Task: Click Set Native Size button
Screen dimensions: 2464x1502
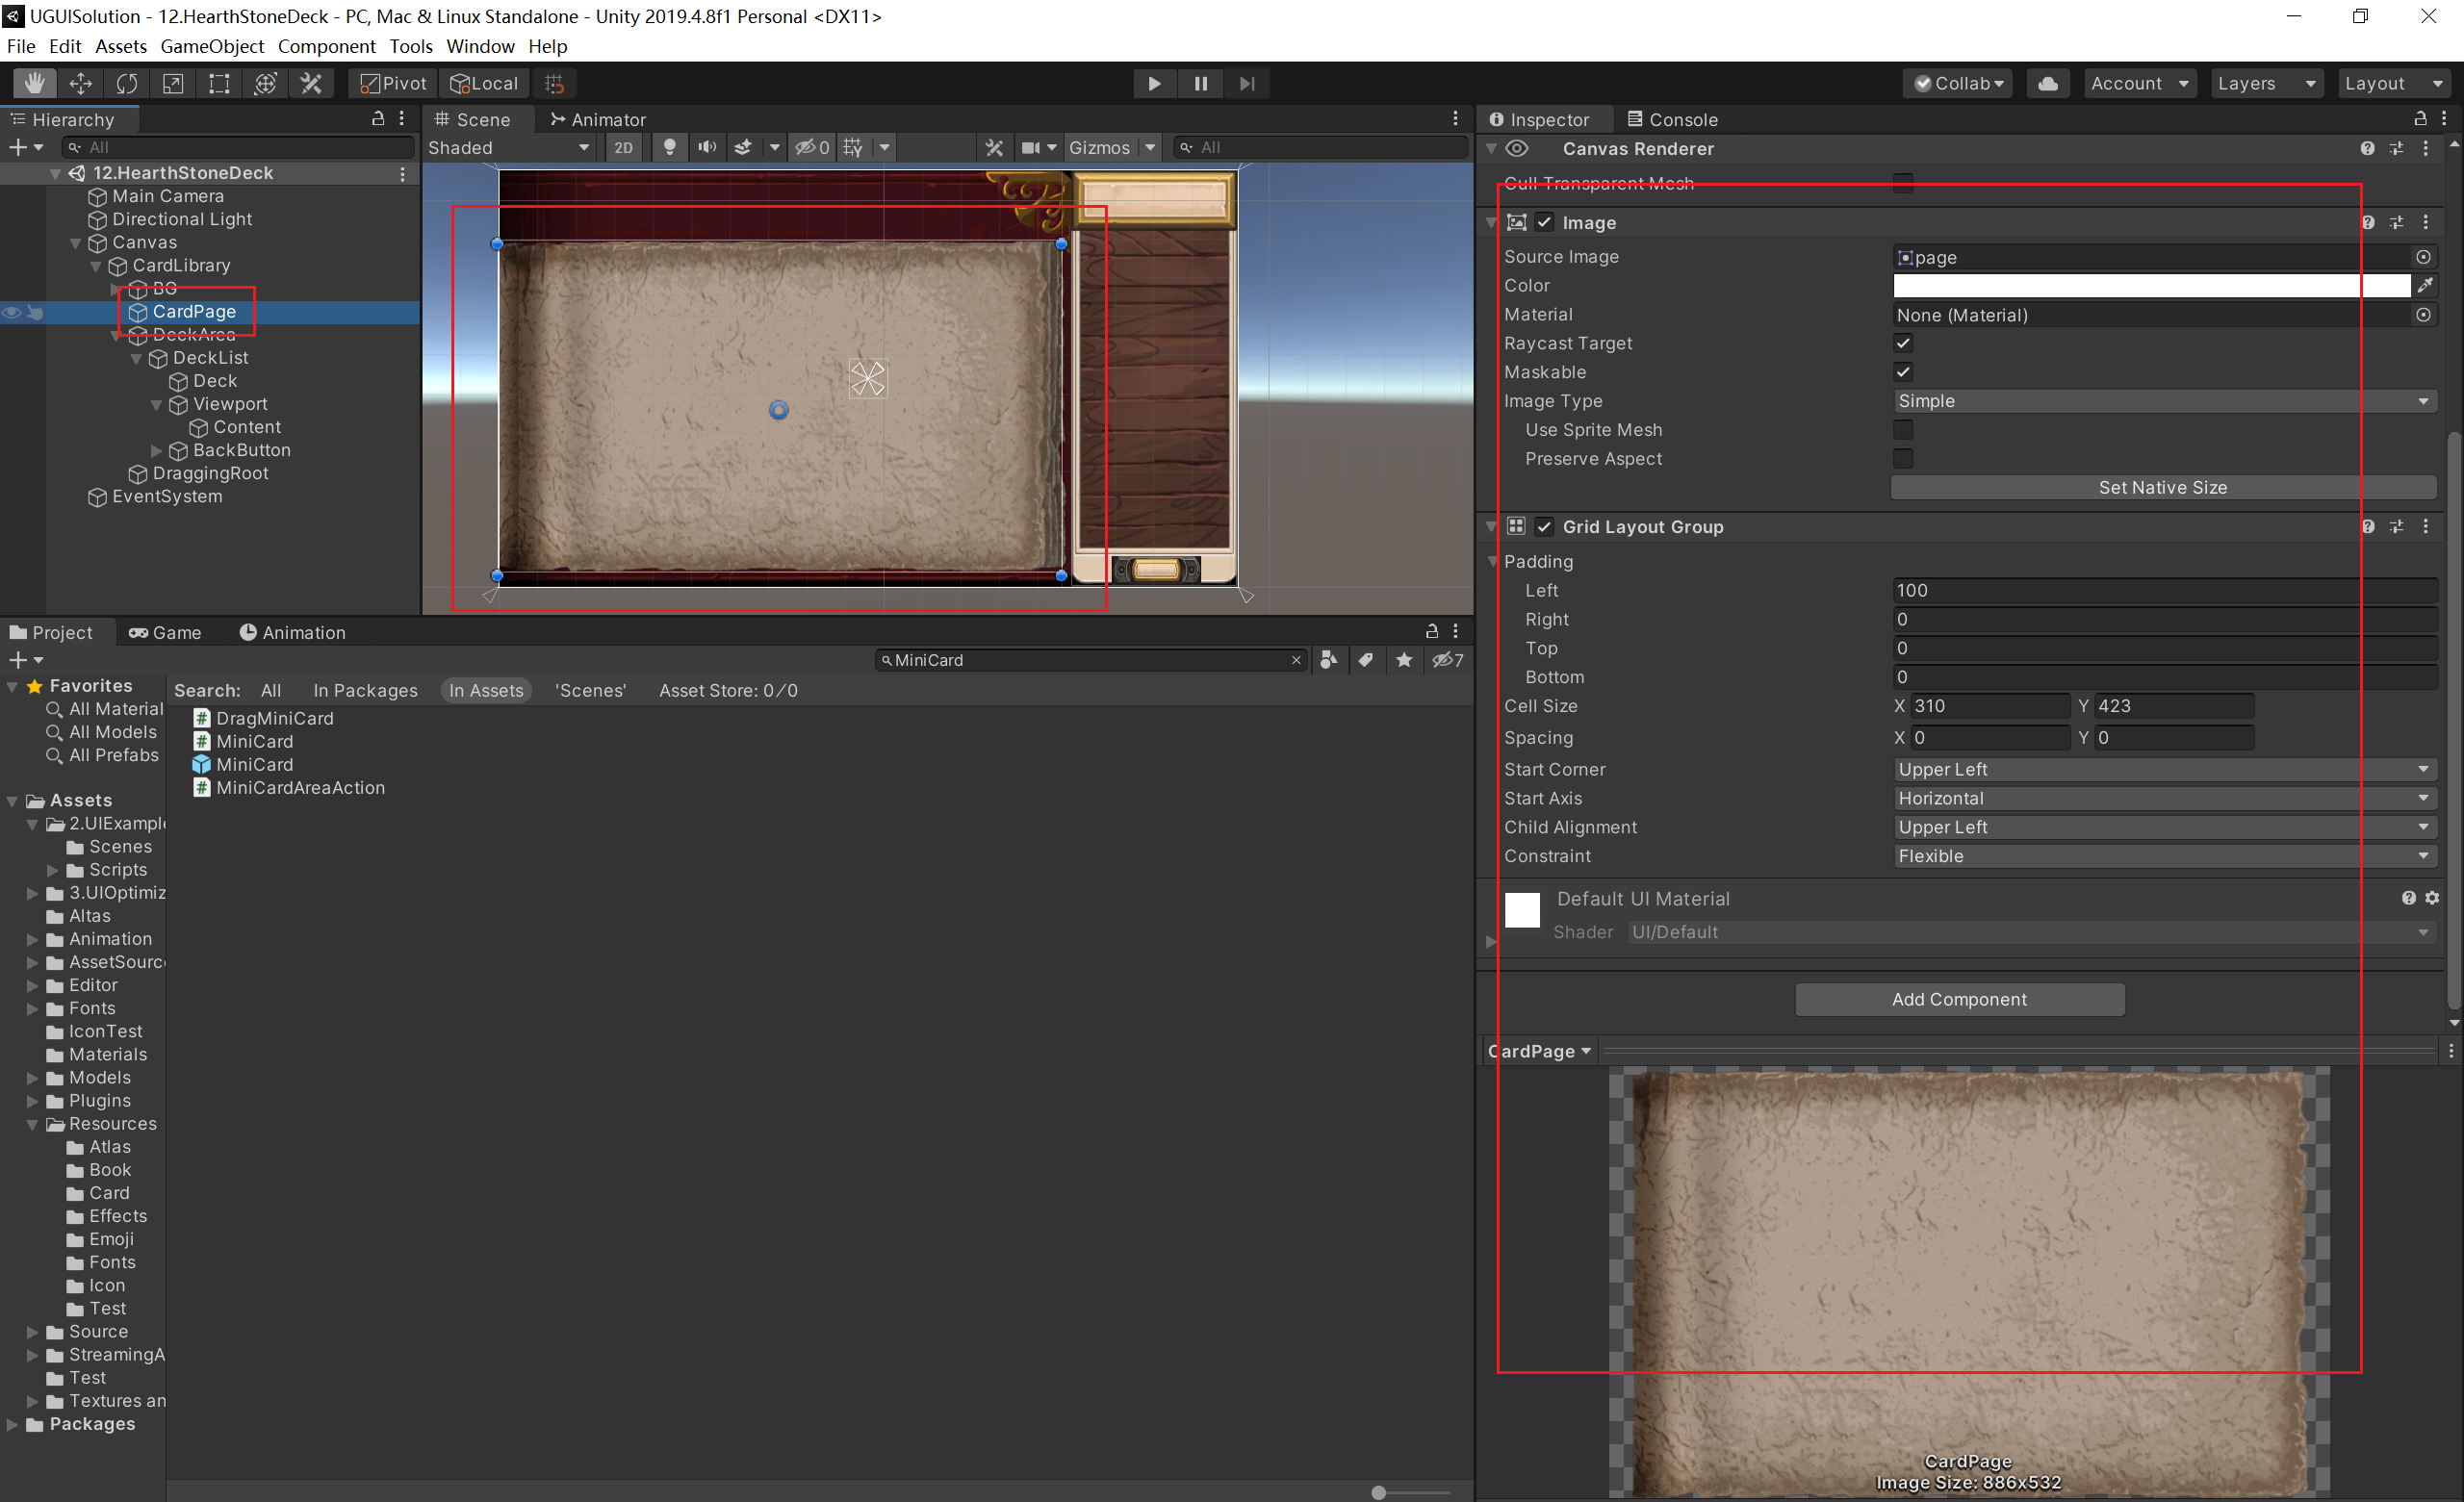Action: [2162, 488]
